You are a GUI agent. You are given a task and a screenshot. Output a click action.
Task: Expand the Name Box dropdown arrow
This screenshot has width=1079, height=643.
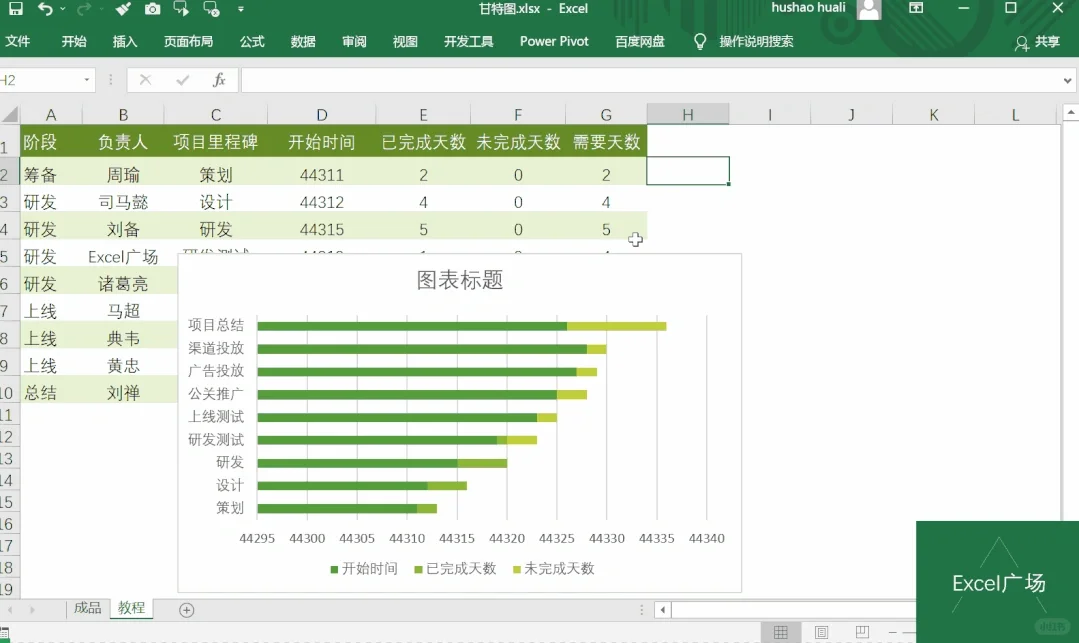click(x=87, y=80)
